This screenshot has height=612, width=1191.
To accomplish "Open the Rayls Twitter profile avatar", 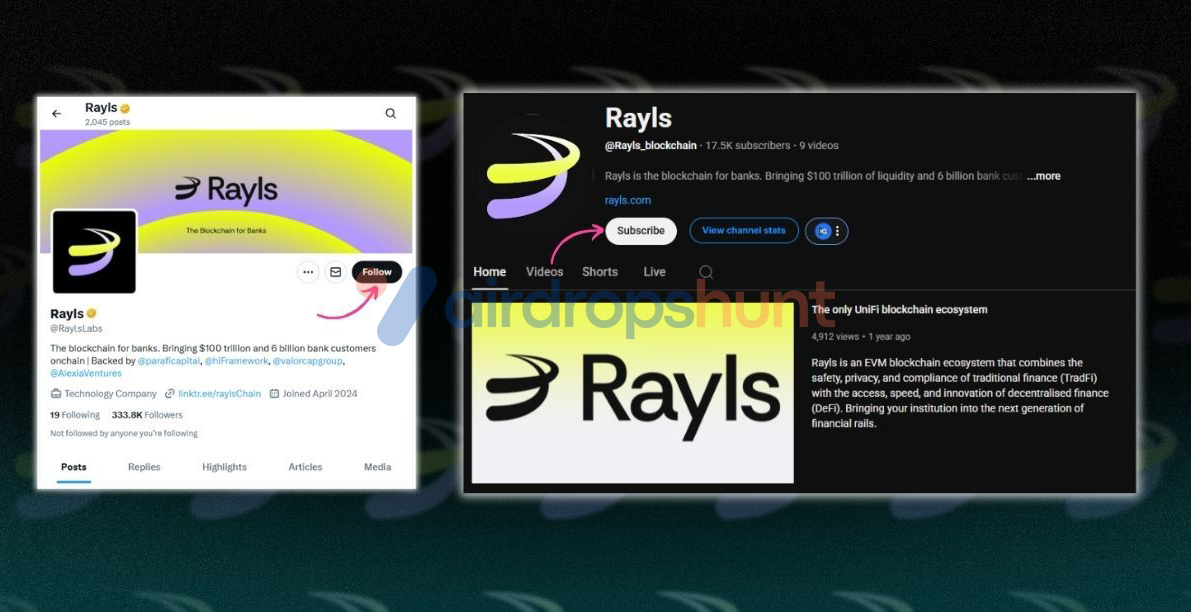I will pyautogui.click(x=94, y=252).
